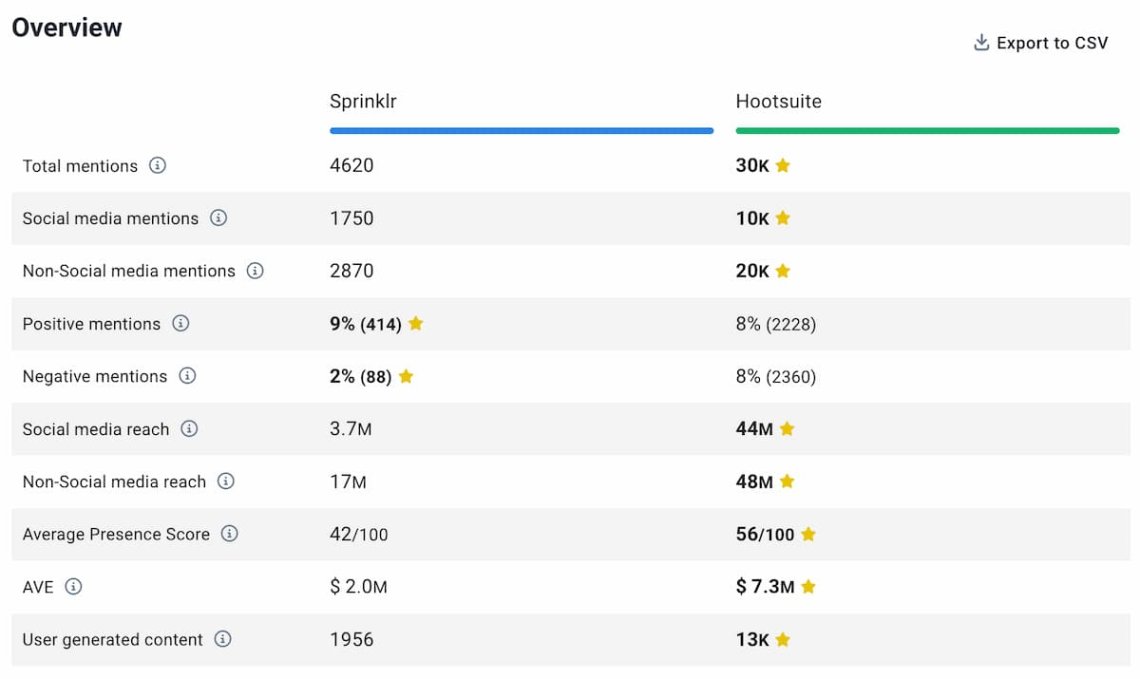Click the star beside Sprinklr 9% positive mentions
This screenshot has width=1140, height=679.
pyautogui.click(x=416, y=324)
